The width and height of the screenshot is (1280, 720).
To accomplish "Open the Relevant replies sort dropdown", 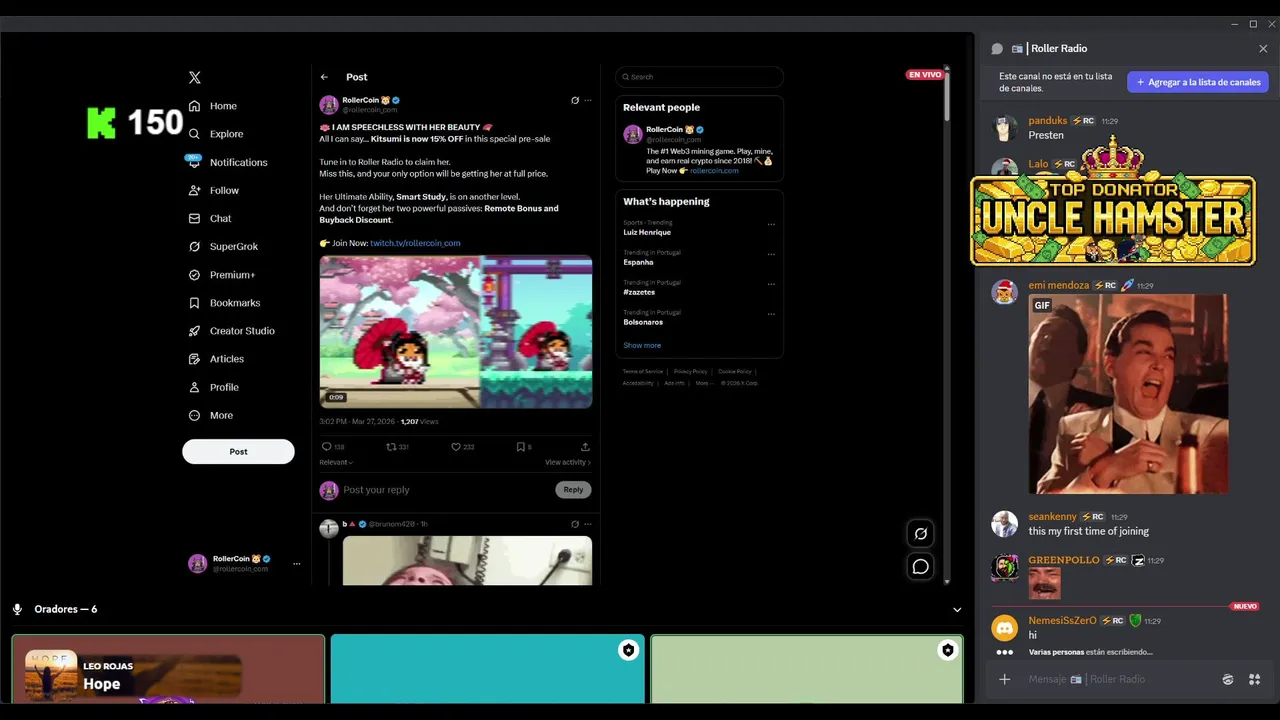I will 336,462.
